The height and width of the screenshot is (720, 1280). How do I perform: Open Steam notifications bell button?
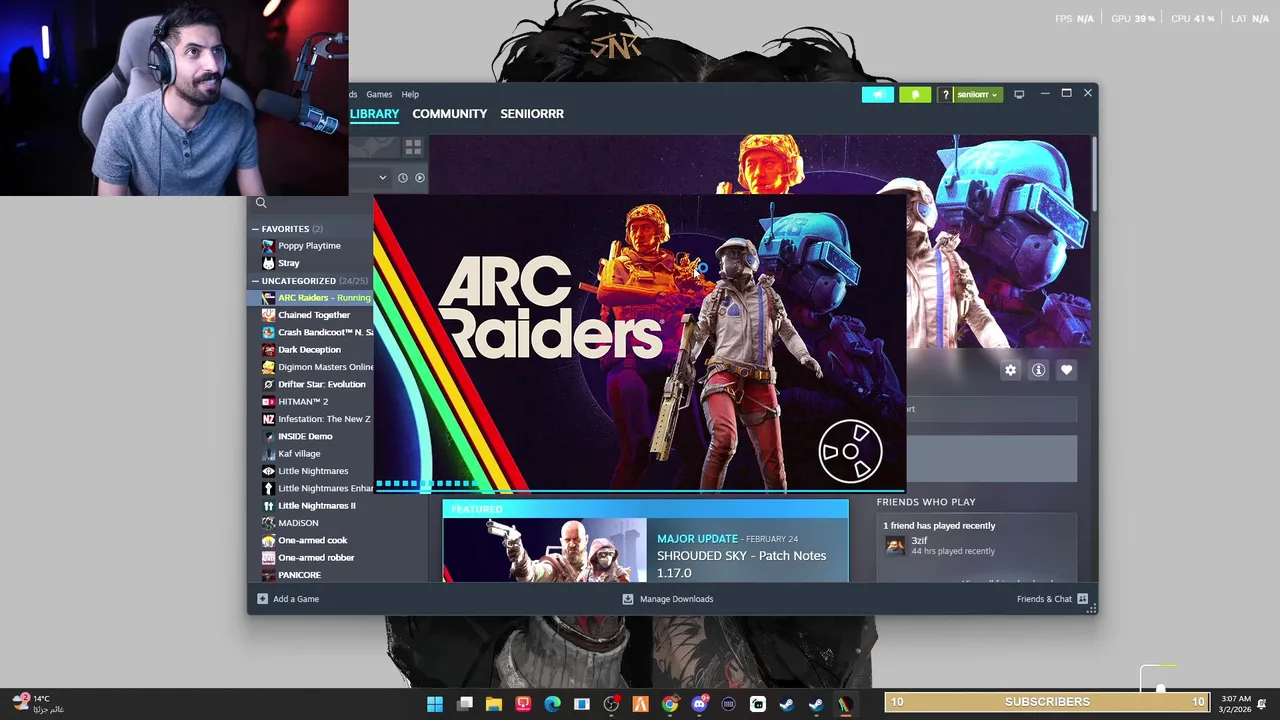(915, 94)
